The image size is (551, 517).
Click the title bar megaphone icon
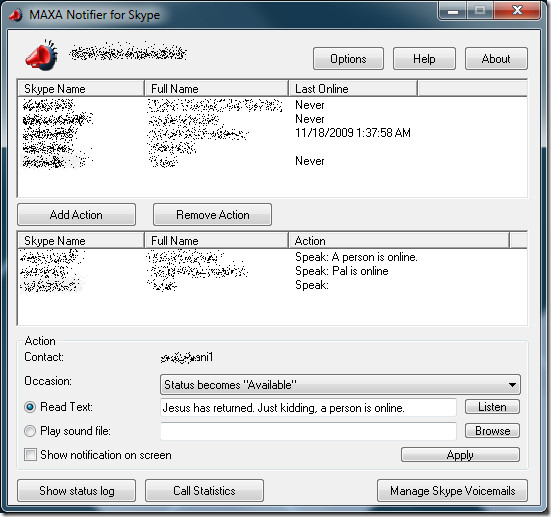pyautogui.click(x=16, y=15)
